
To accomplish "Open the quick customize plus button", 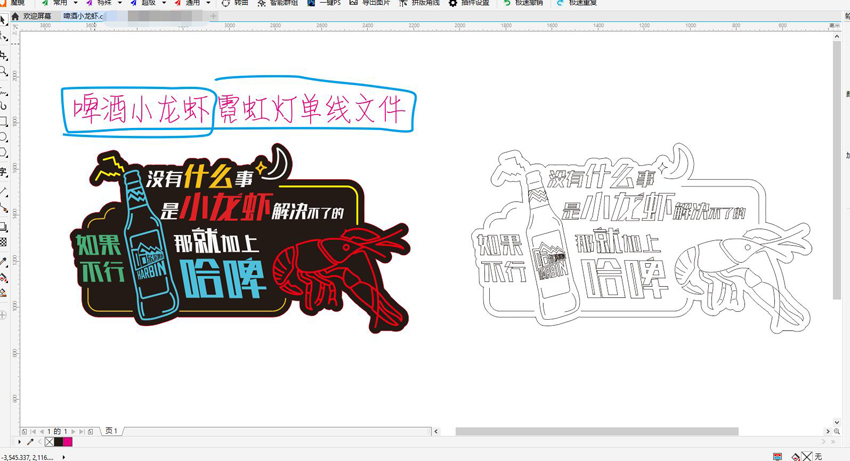I will click(x=3, y=315).
